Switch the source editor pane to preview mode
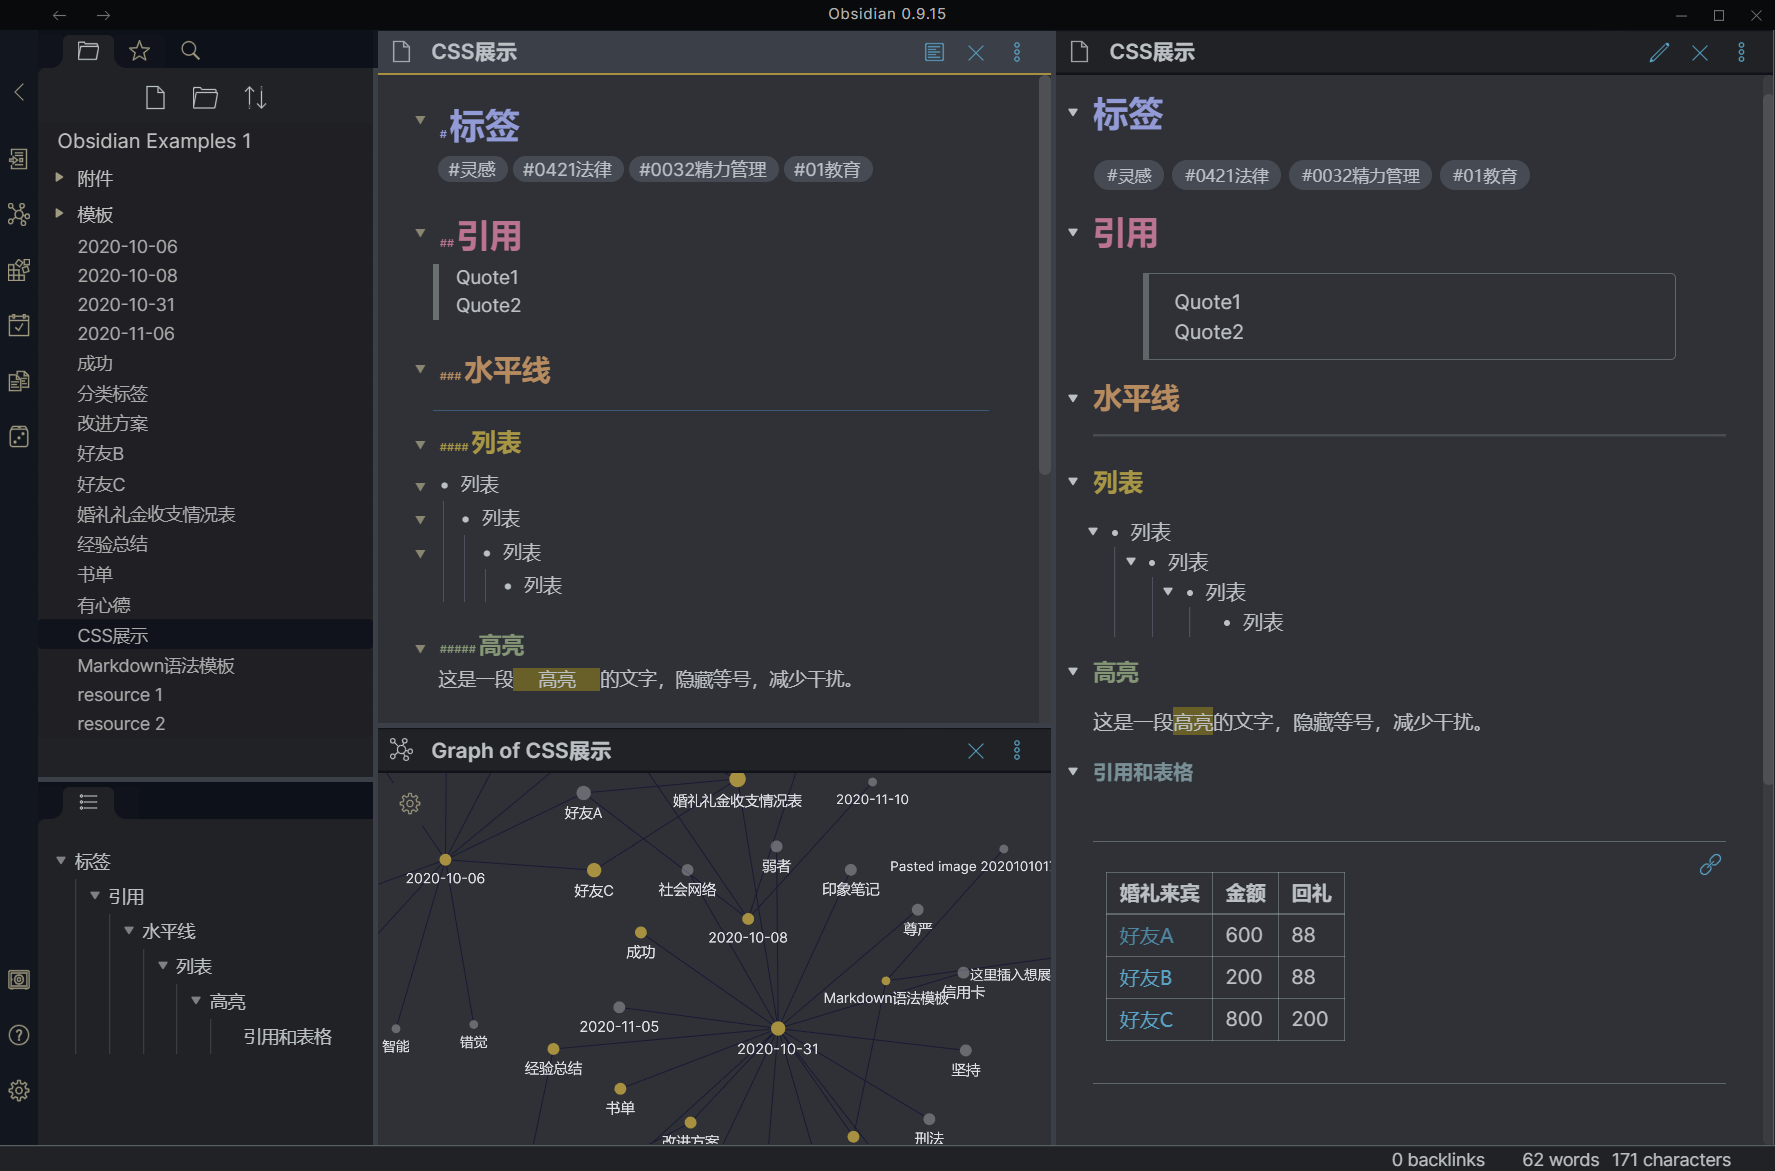 (x=934, y=52)
